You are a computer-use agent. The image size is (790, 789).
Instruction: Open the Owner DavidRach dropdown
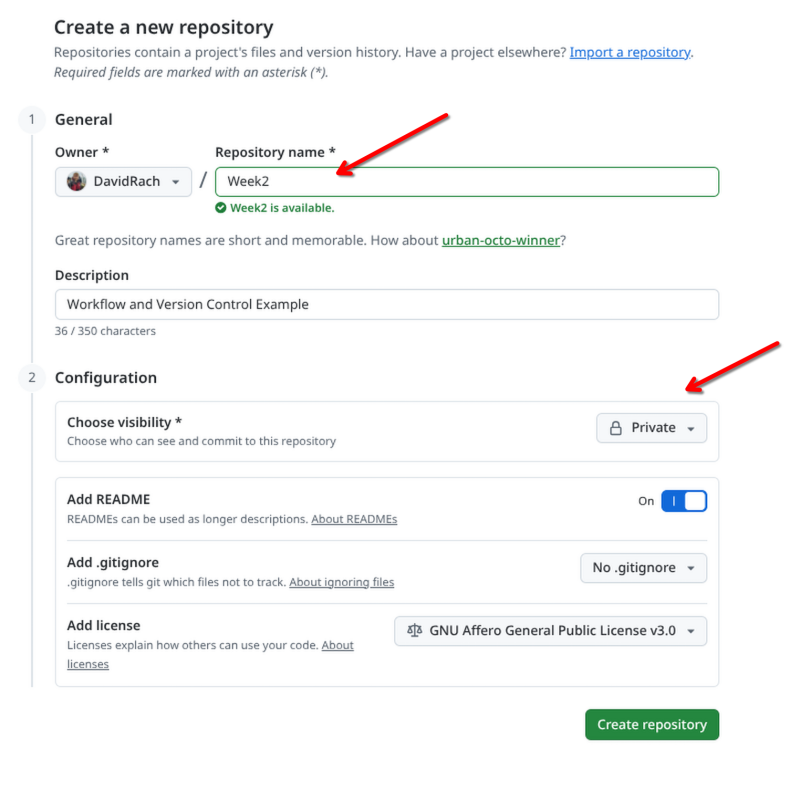123,182
